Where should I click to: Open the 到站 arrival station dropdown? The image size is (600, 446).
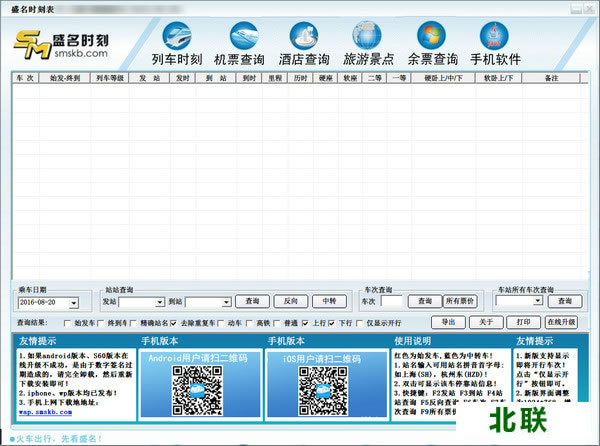[225, 301]
